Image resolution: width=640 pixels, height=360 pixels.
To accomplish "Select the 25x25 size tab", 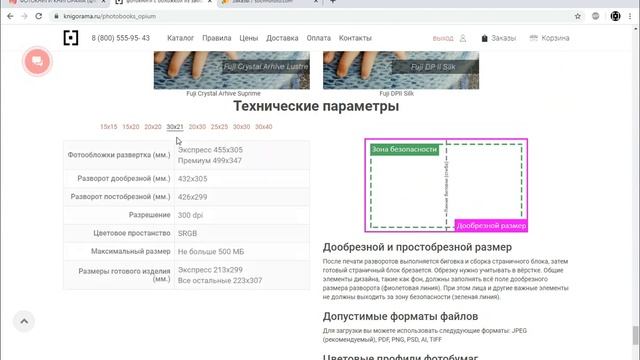I will [x=219, y=127].
